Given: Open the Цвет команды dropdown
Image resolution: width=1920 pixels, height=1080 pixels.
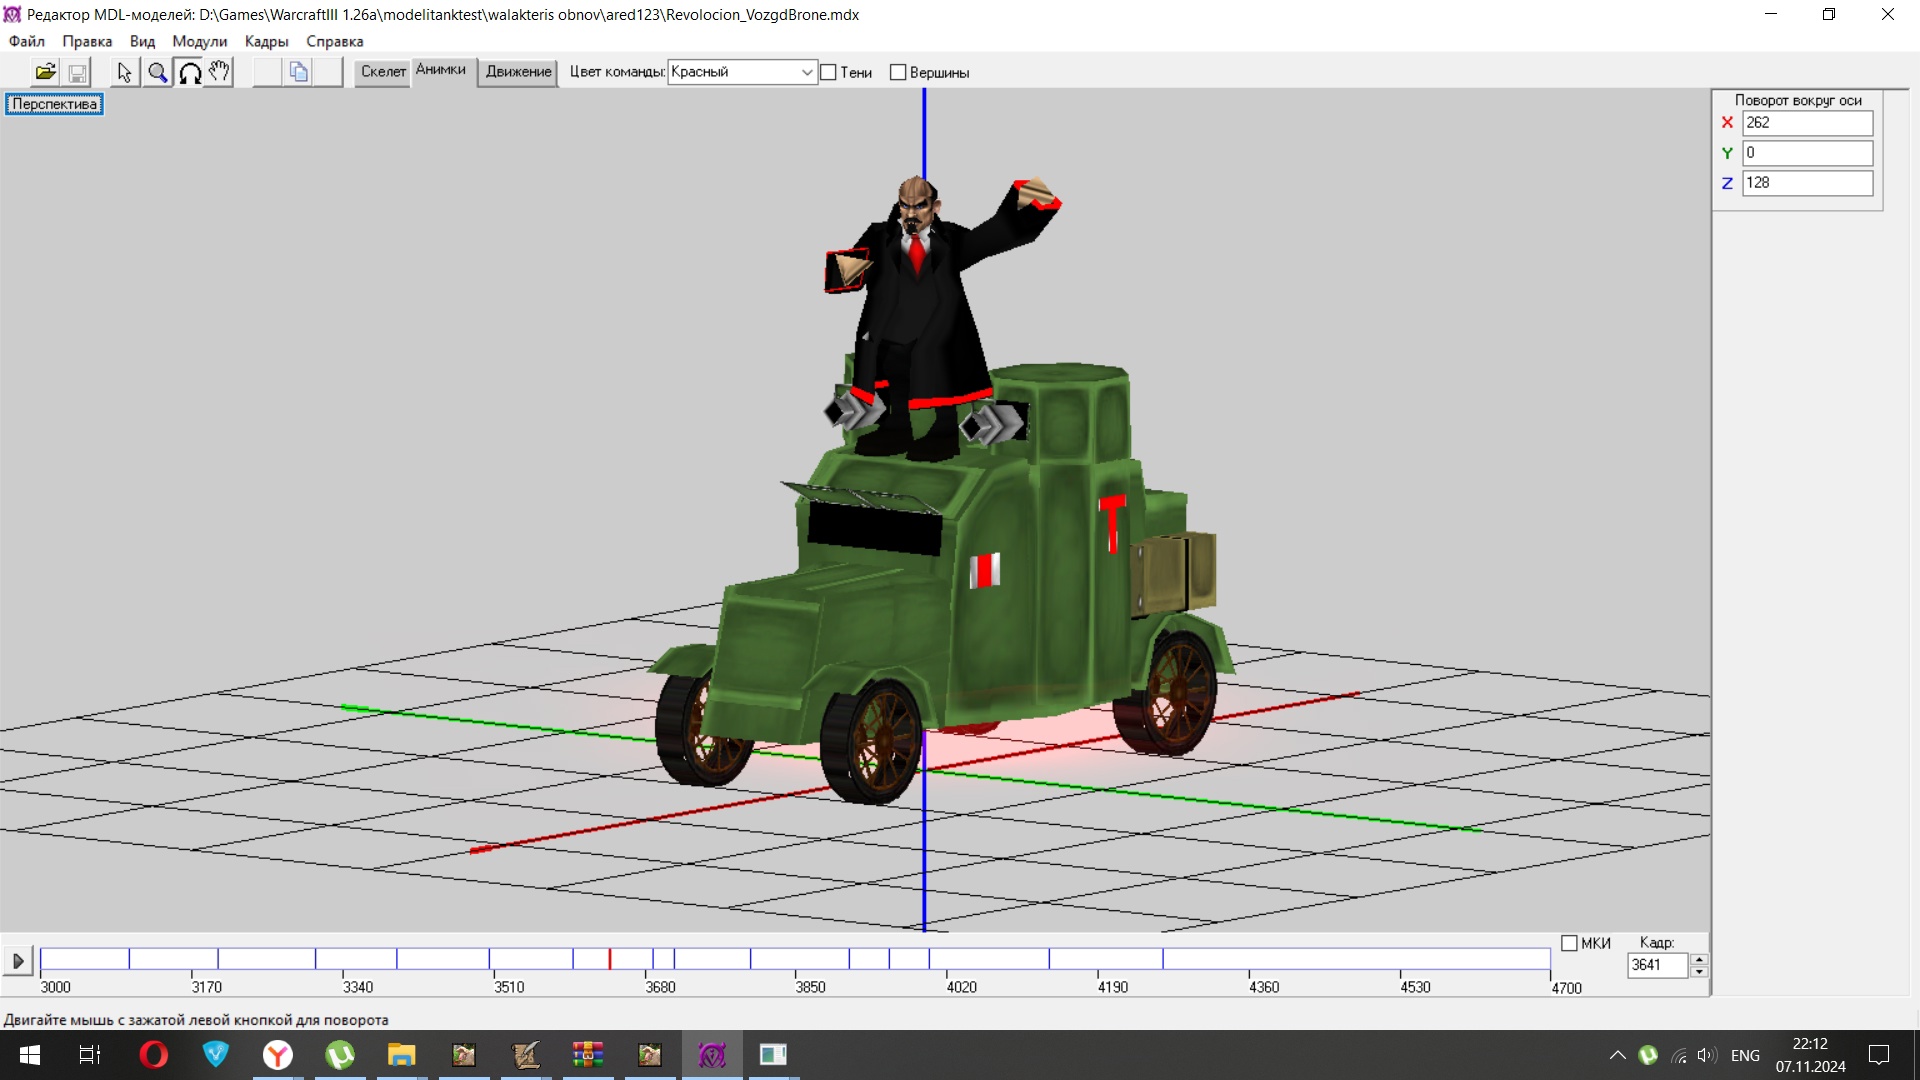Looking at the screenshot, I should tap(806, 72).
